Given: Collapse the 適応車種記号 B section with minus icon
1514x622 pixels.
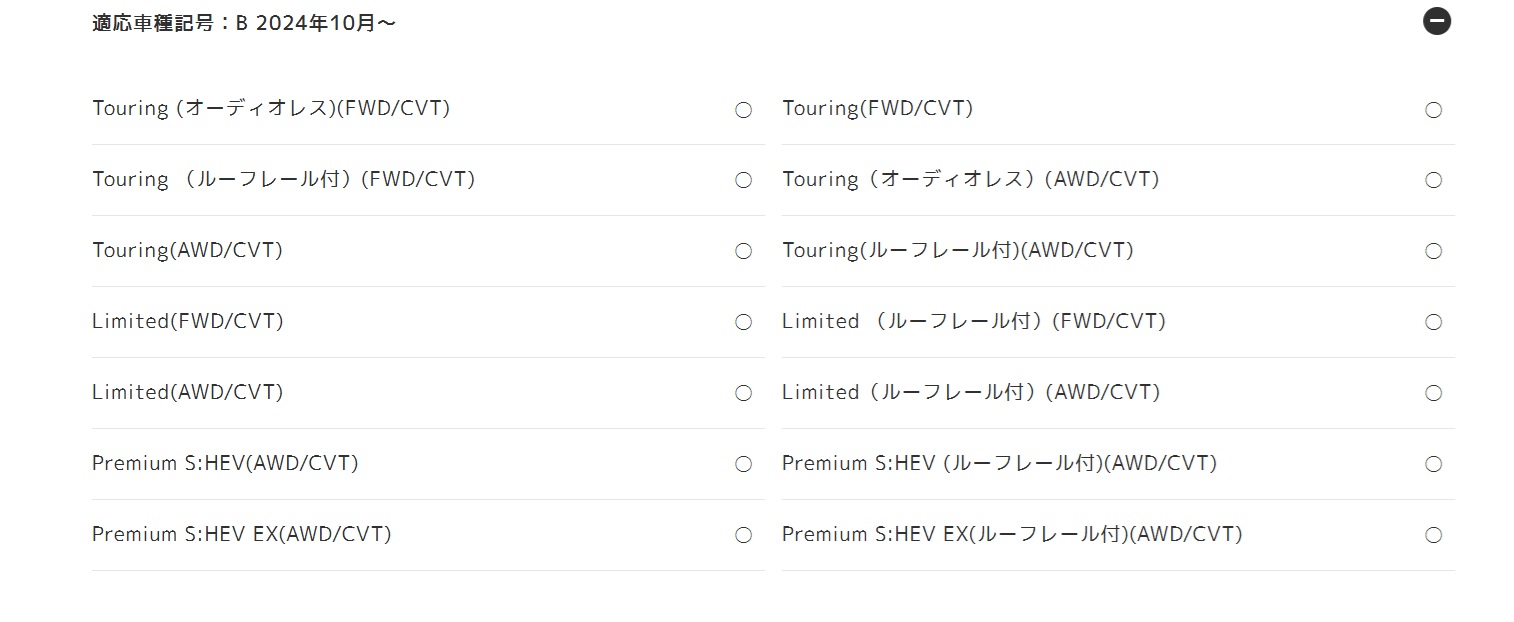Looking at the screenshot, I should (1436, 21).
